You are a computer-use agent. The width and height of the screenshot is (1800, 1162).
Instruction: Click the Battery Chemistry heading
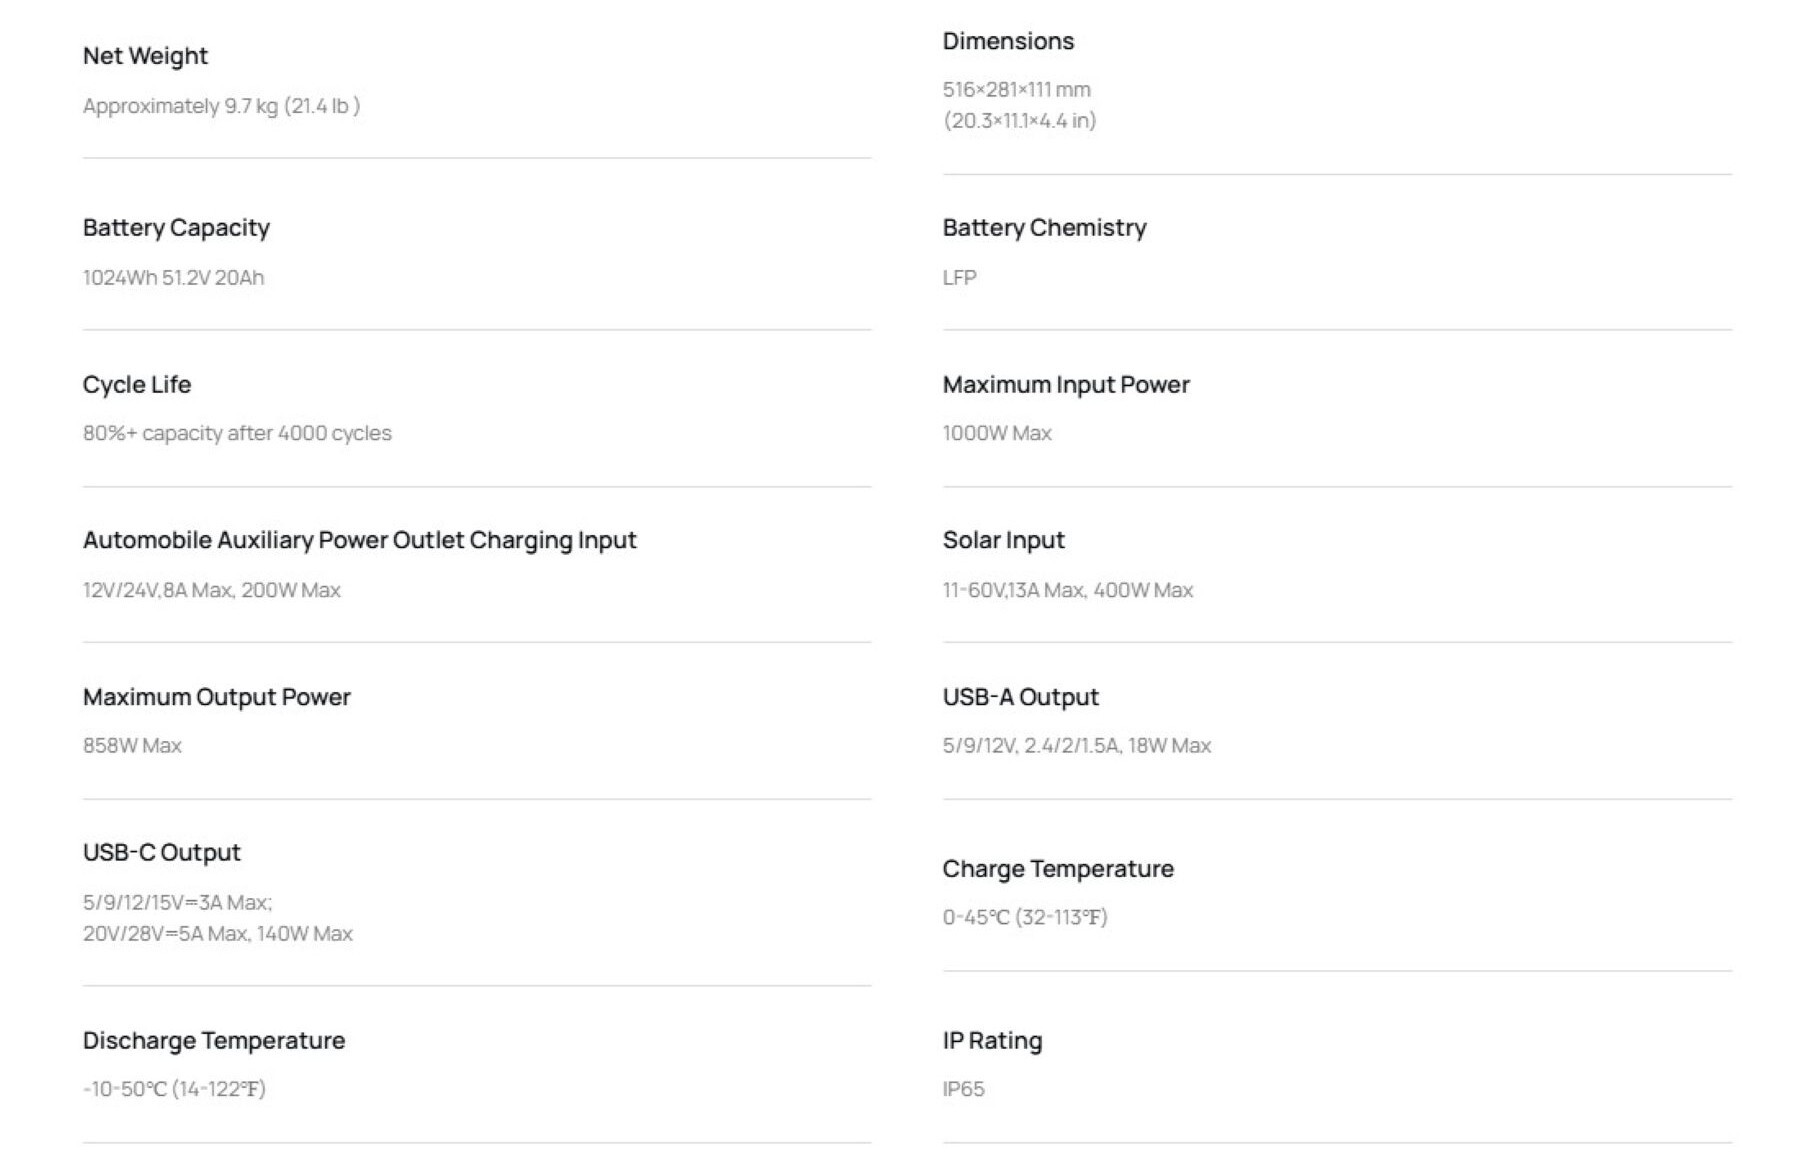coord(1044,228)
